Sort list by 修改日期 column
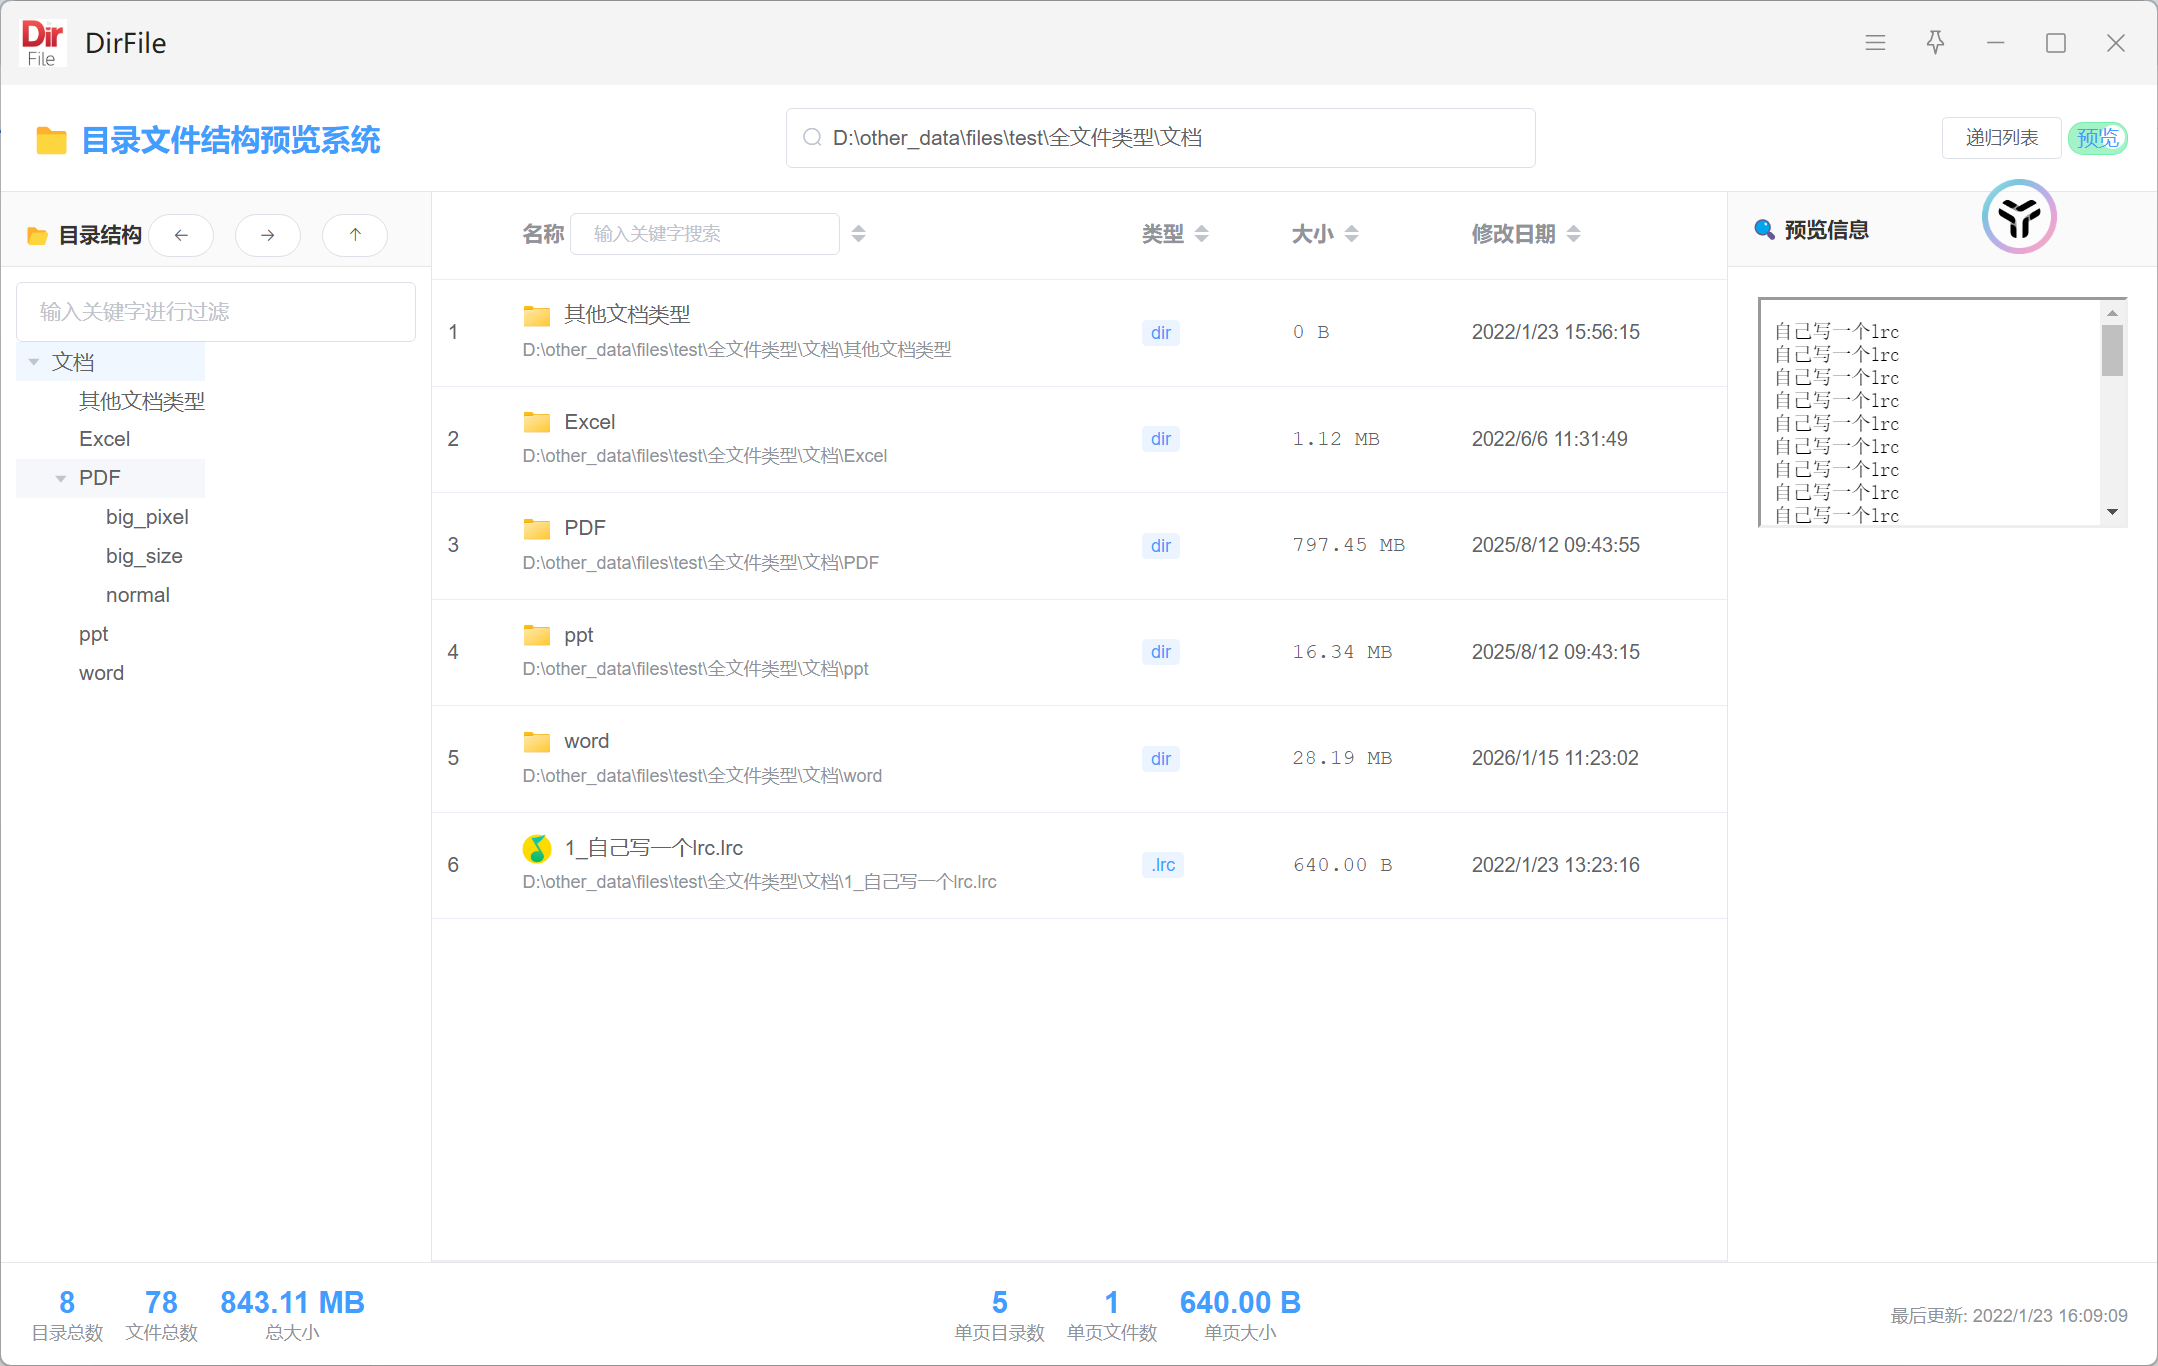 (1573, 234)
